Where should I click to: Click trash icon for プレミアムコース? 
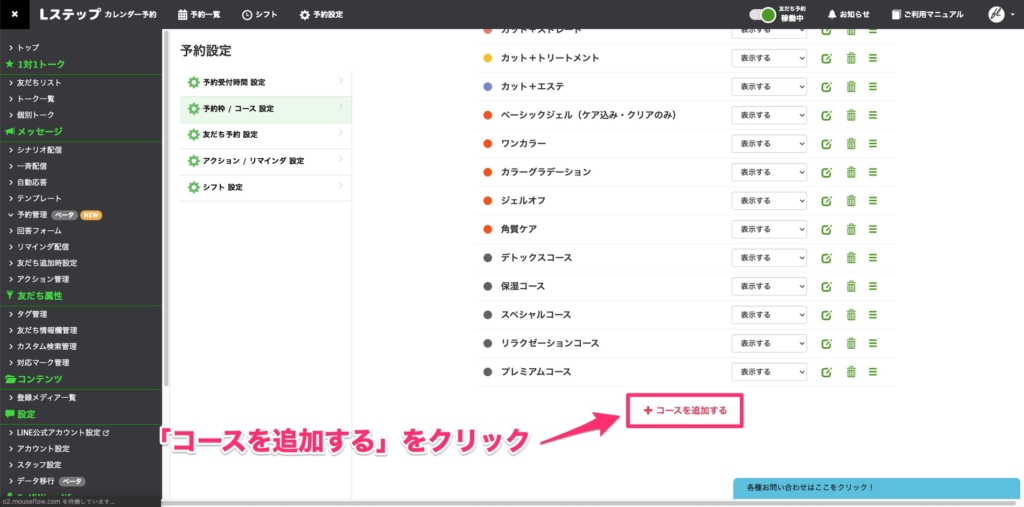coord(850,372)
